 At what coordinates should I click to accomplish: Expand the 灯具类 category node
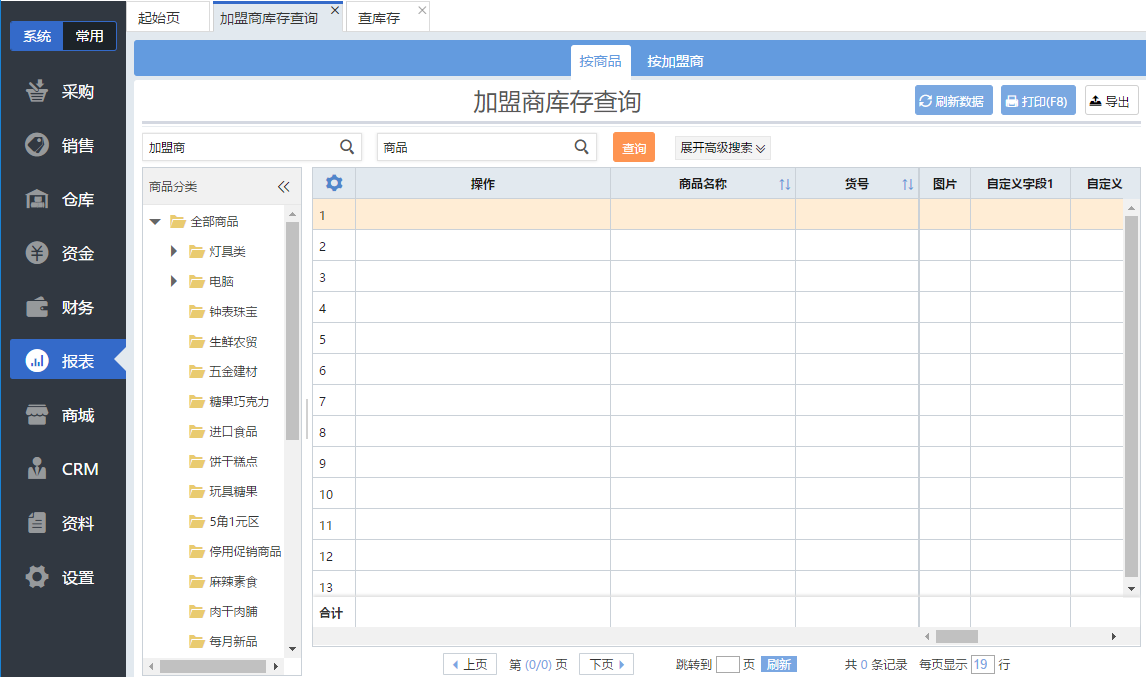tap(174, 252)
